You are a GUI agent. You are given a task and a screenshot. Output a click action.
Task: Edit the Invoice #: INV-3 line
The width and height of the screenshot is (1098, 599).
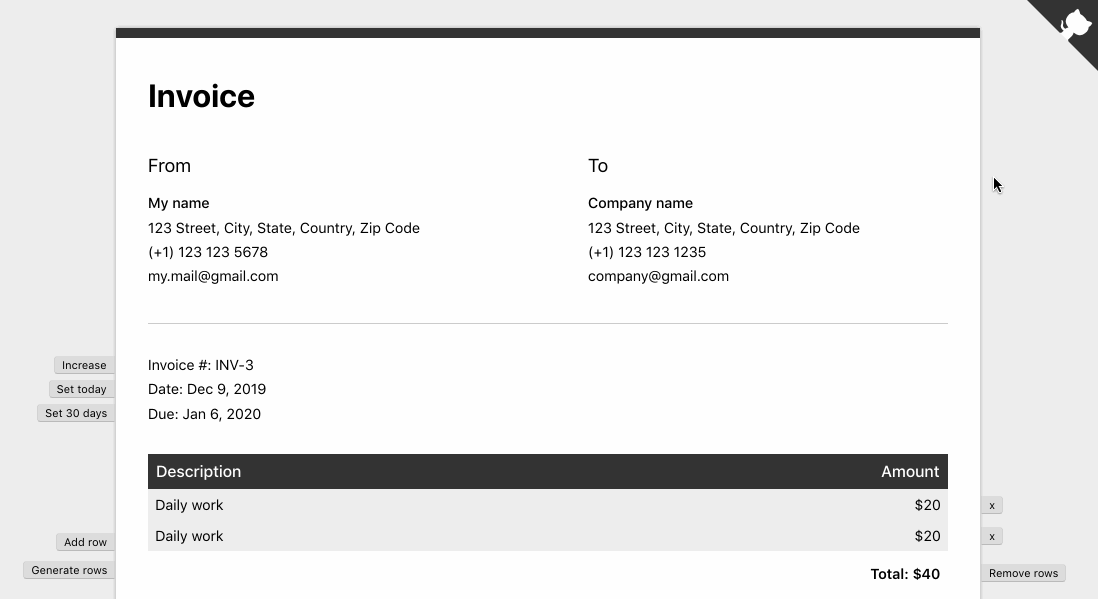pyautogui.click(x=200, y=365)
